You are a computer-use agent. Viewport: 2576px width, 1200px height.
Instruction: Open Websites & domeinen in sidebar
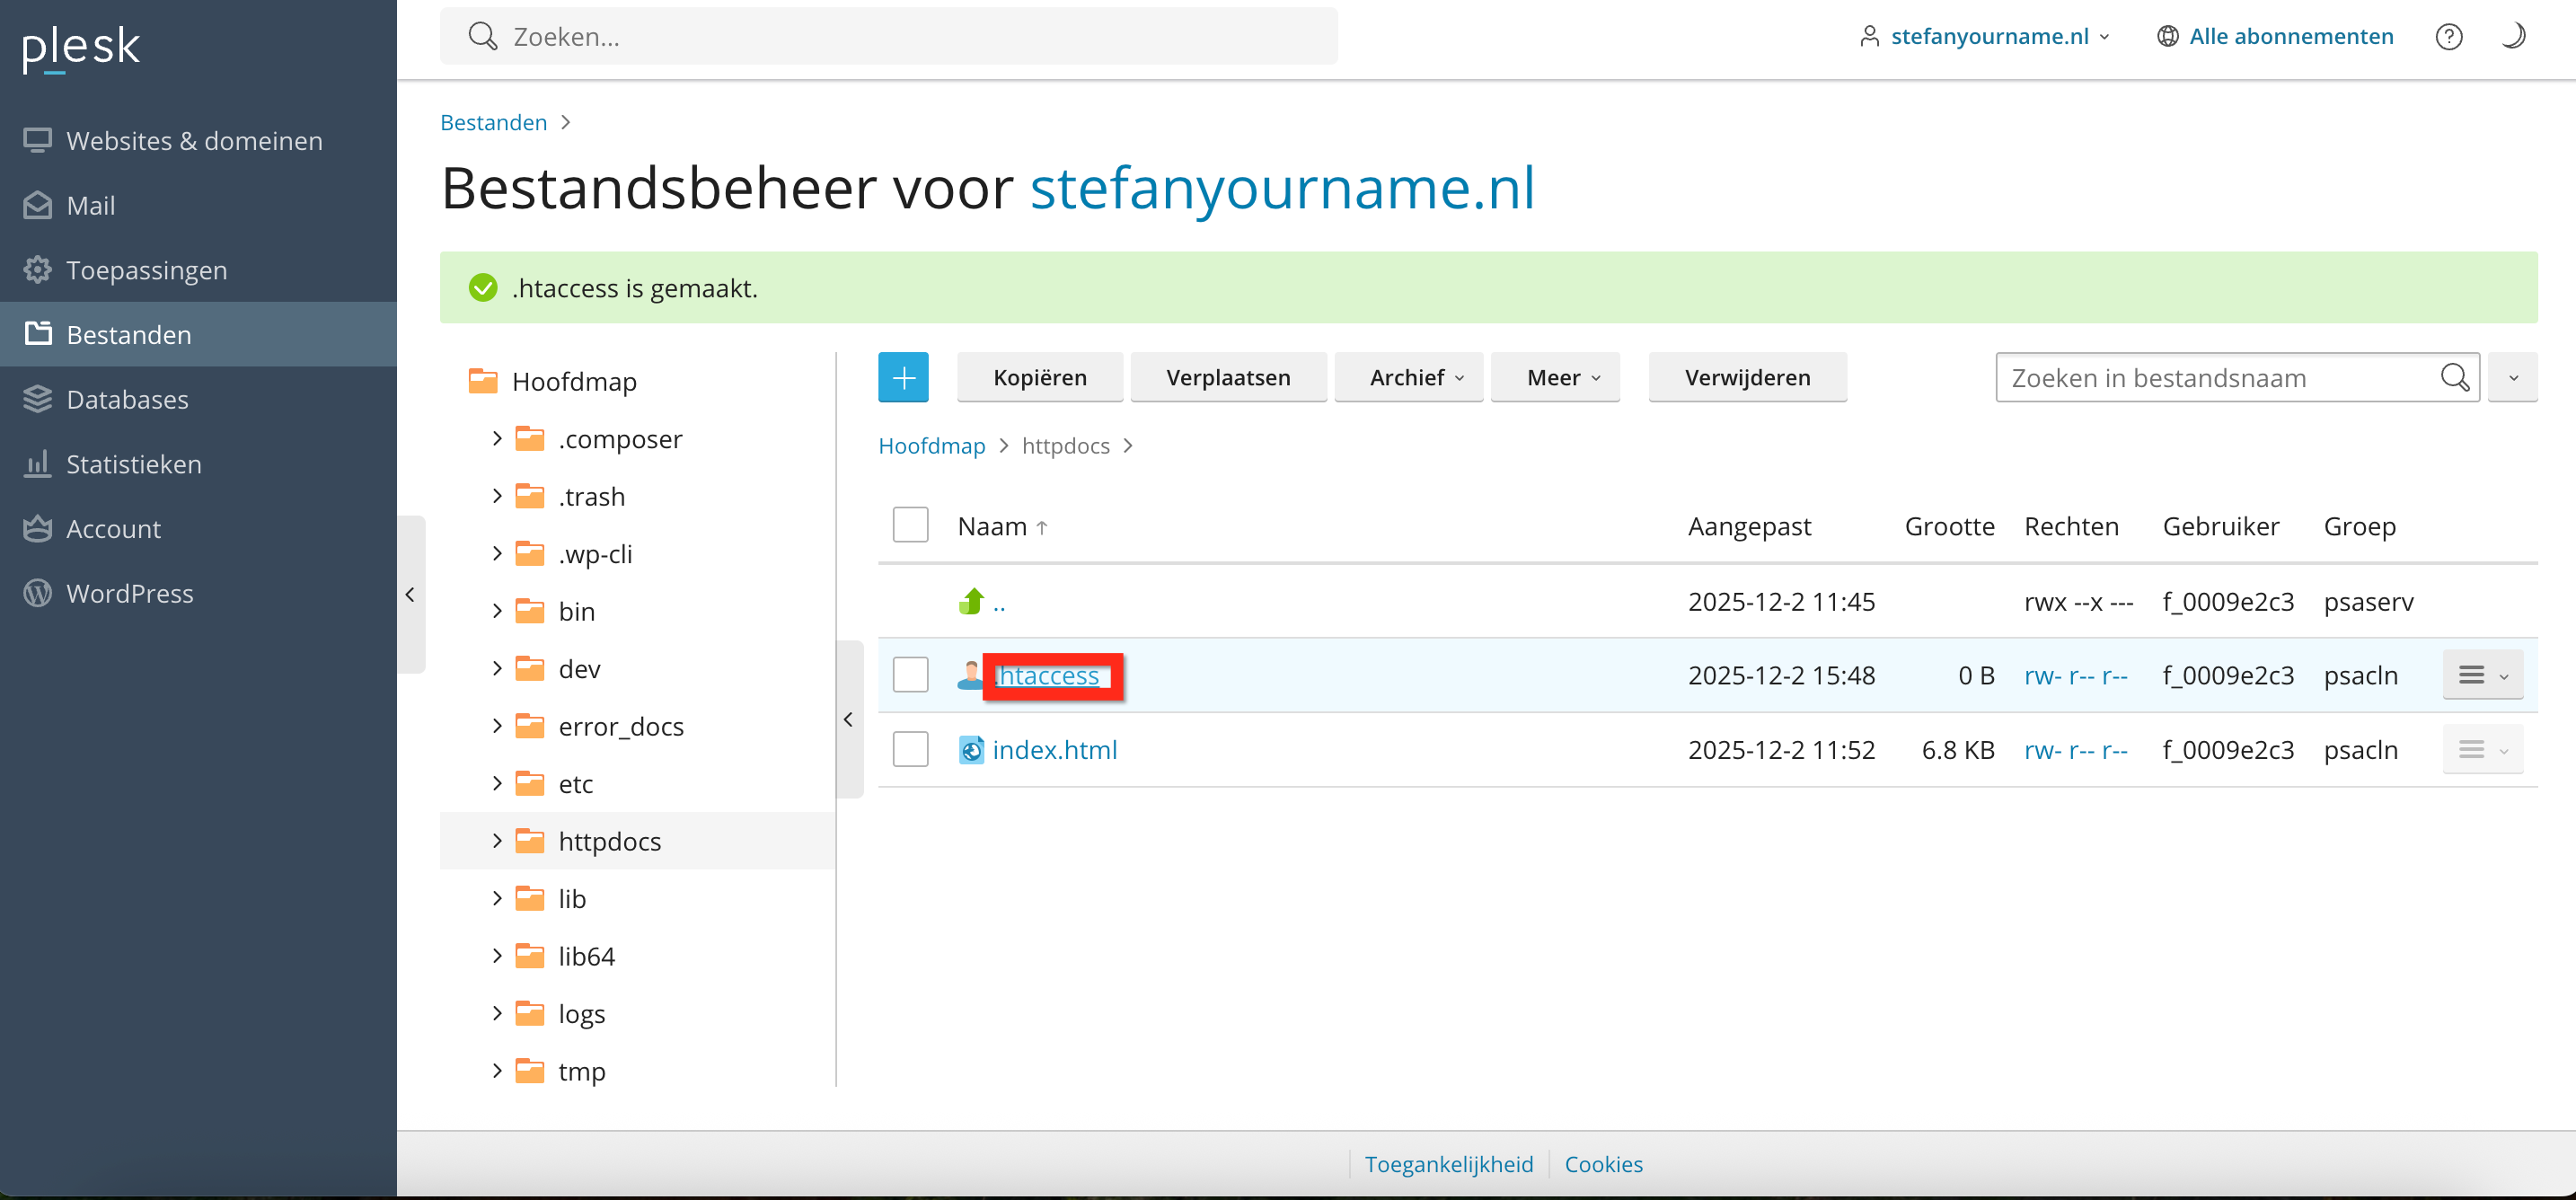[194, 140]
